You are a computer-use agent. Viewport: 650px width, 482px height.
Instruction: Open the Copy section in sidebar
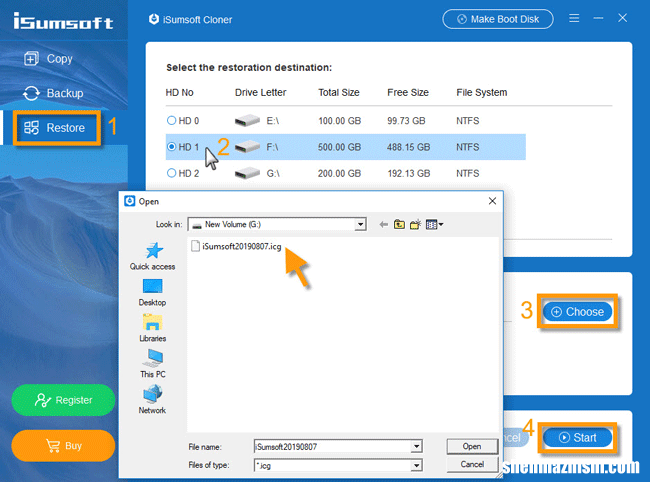coord(49,59)
